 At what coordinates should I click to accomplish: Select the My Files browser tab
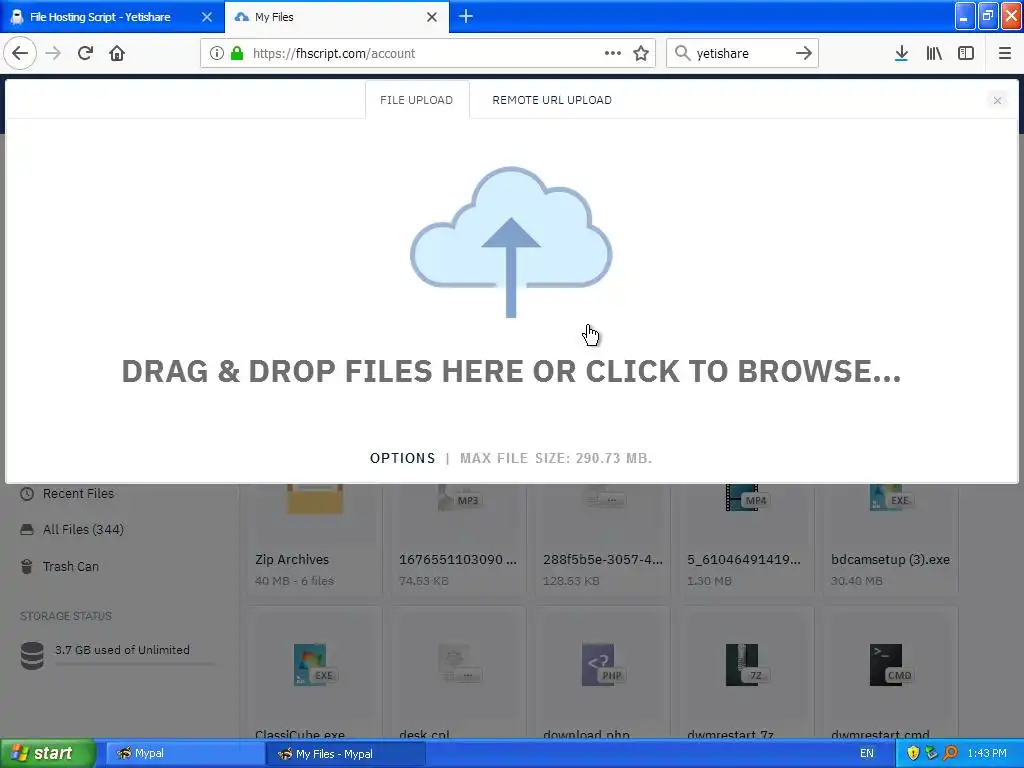337,16
